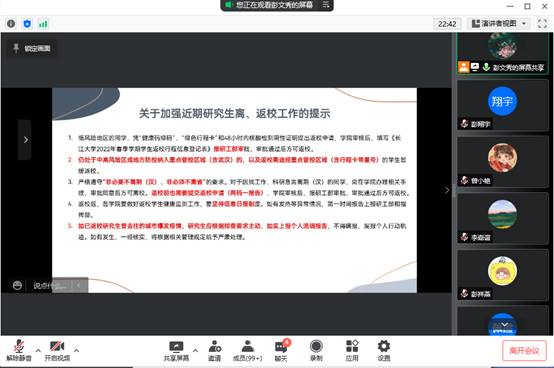Open the Share Screen tool
The height and width of the screenshot is (368, 554).
[x=176, y=350]
